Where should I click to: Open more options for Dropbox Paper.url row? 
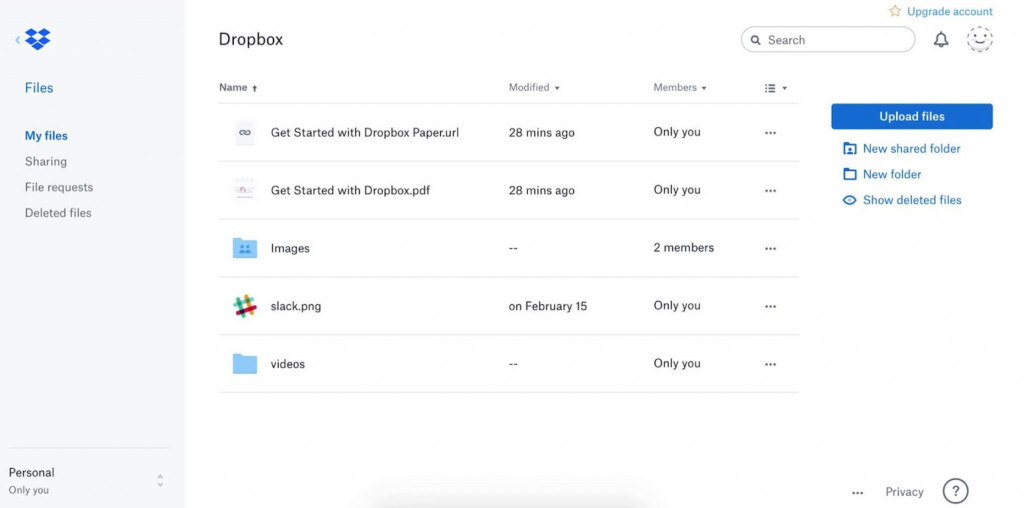[771, 133]
